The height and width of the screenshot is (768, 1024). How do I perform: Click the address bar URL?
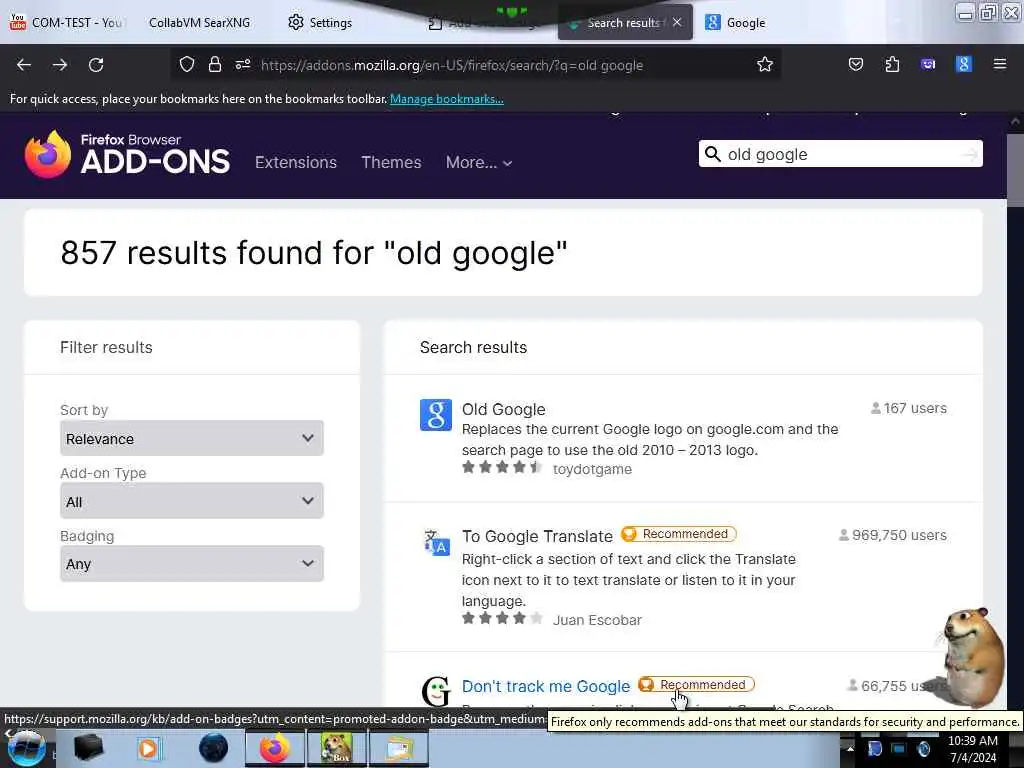pyautogui.click(x=452, y=65)
